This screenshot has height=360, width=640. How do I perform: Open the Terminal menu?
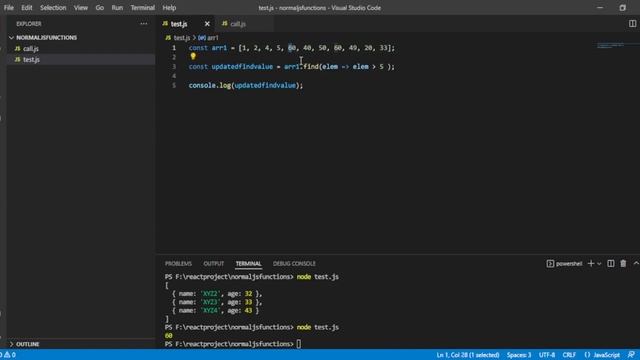coord(142,8)
